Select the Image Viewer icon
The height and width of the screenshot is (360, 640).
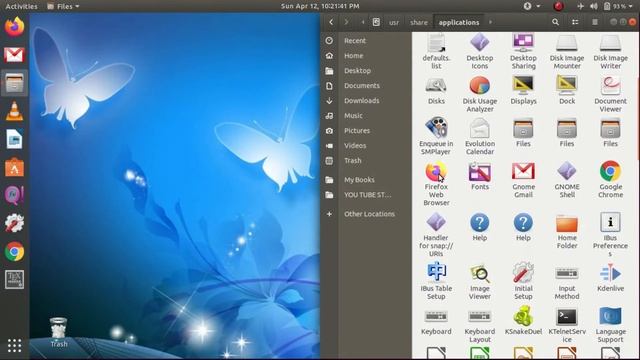[480, 273]
